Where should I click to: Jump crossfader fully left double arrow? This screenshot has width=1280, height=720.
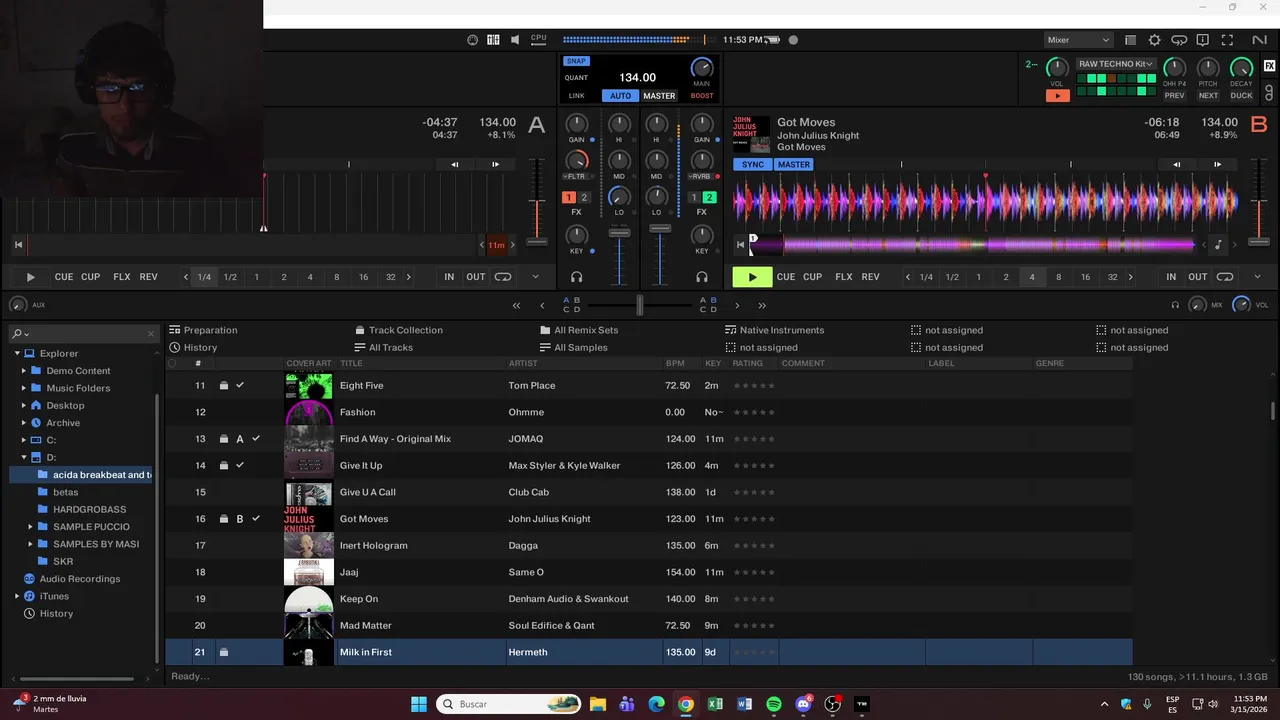click(x=516, y=305)
